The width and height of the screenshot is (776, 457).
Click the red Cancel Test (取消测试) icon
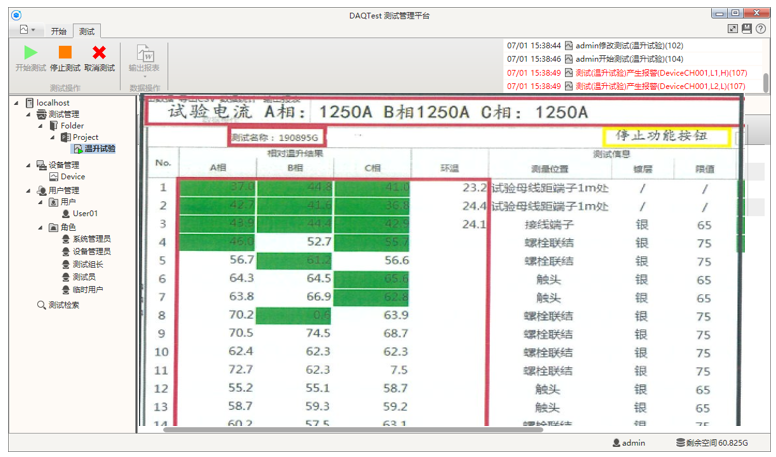coord(98,53)
